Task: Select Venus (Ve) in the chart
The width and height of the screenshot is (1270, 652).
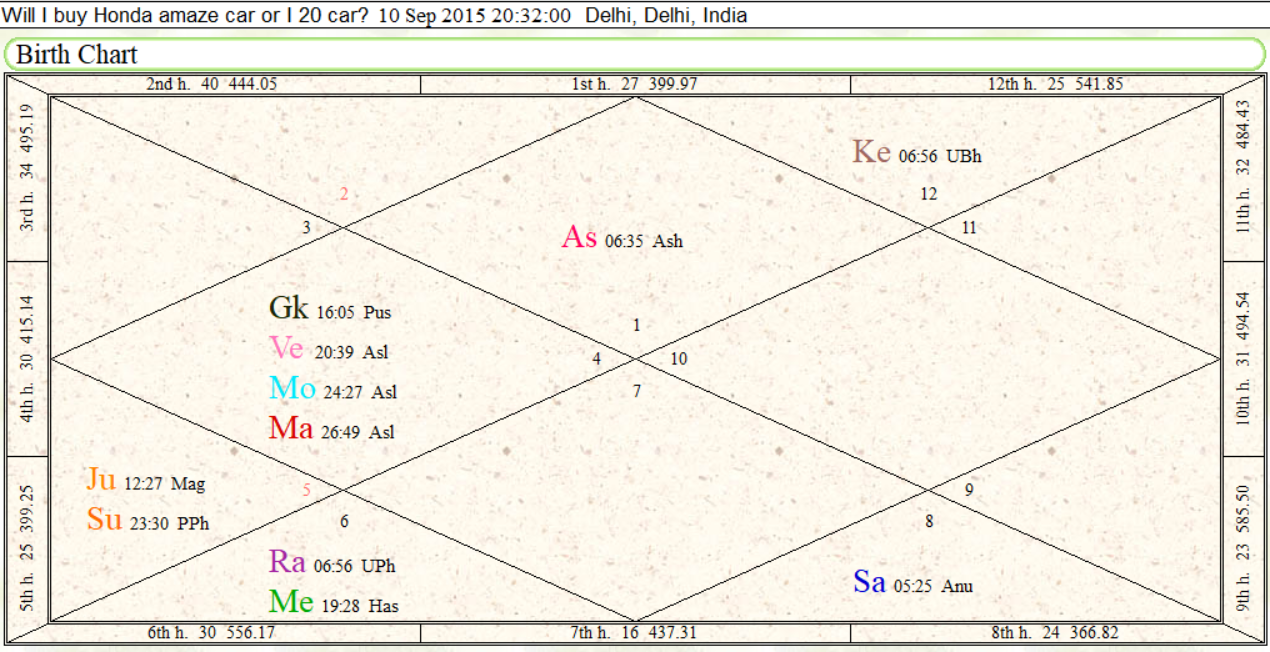Action: [x=286, y=348]
